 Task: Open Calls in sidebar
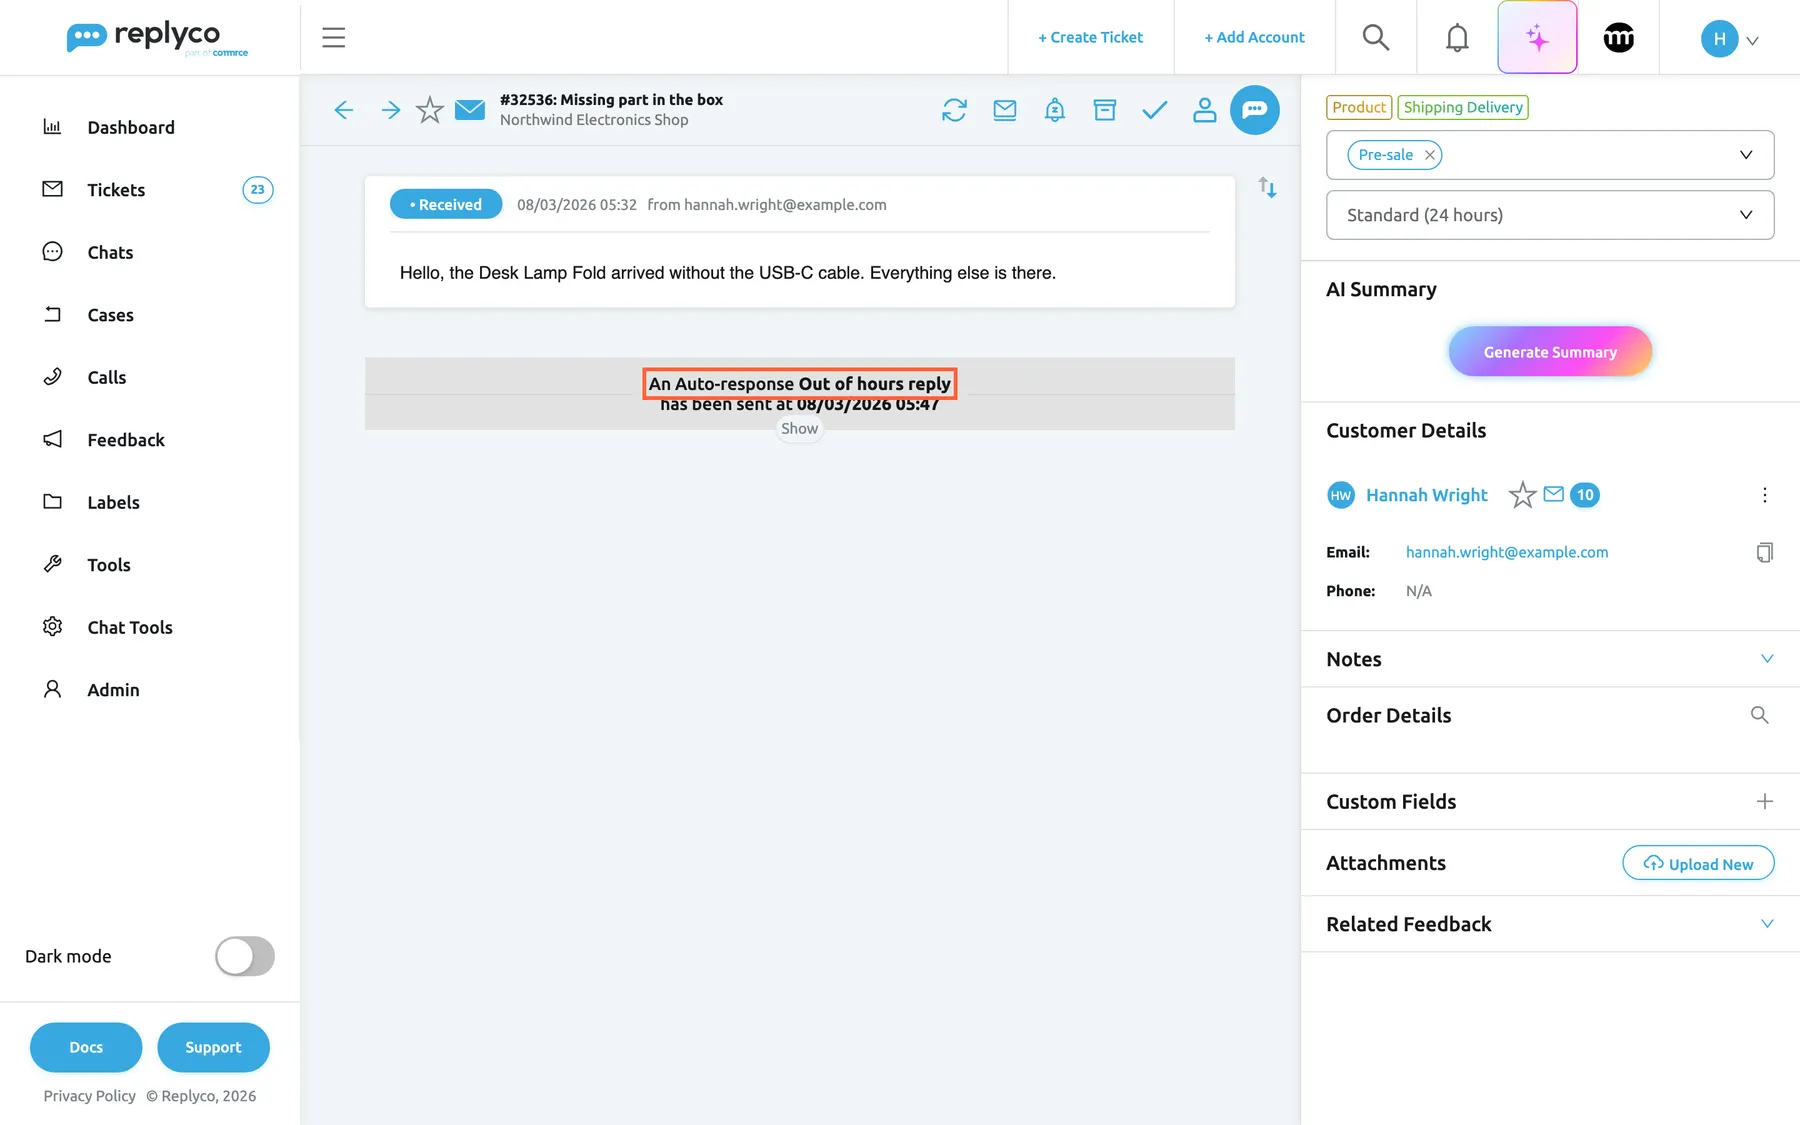[107, 377]
